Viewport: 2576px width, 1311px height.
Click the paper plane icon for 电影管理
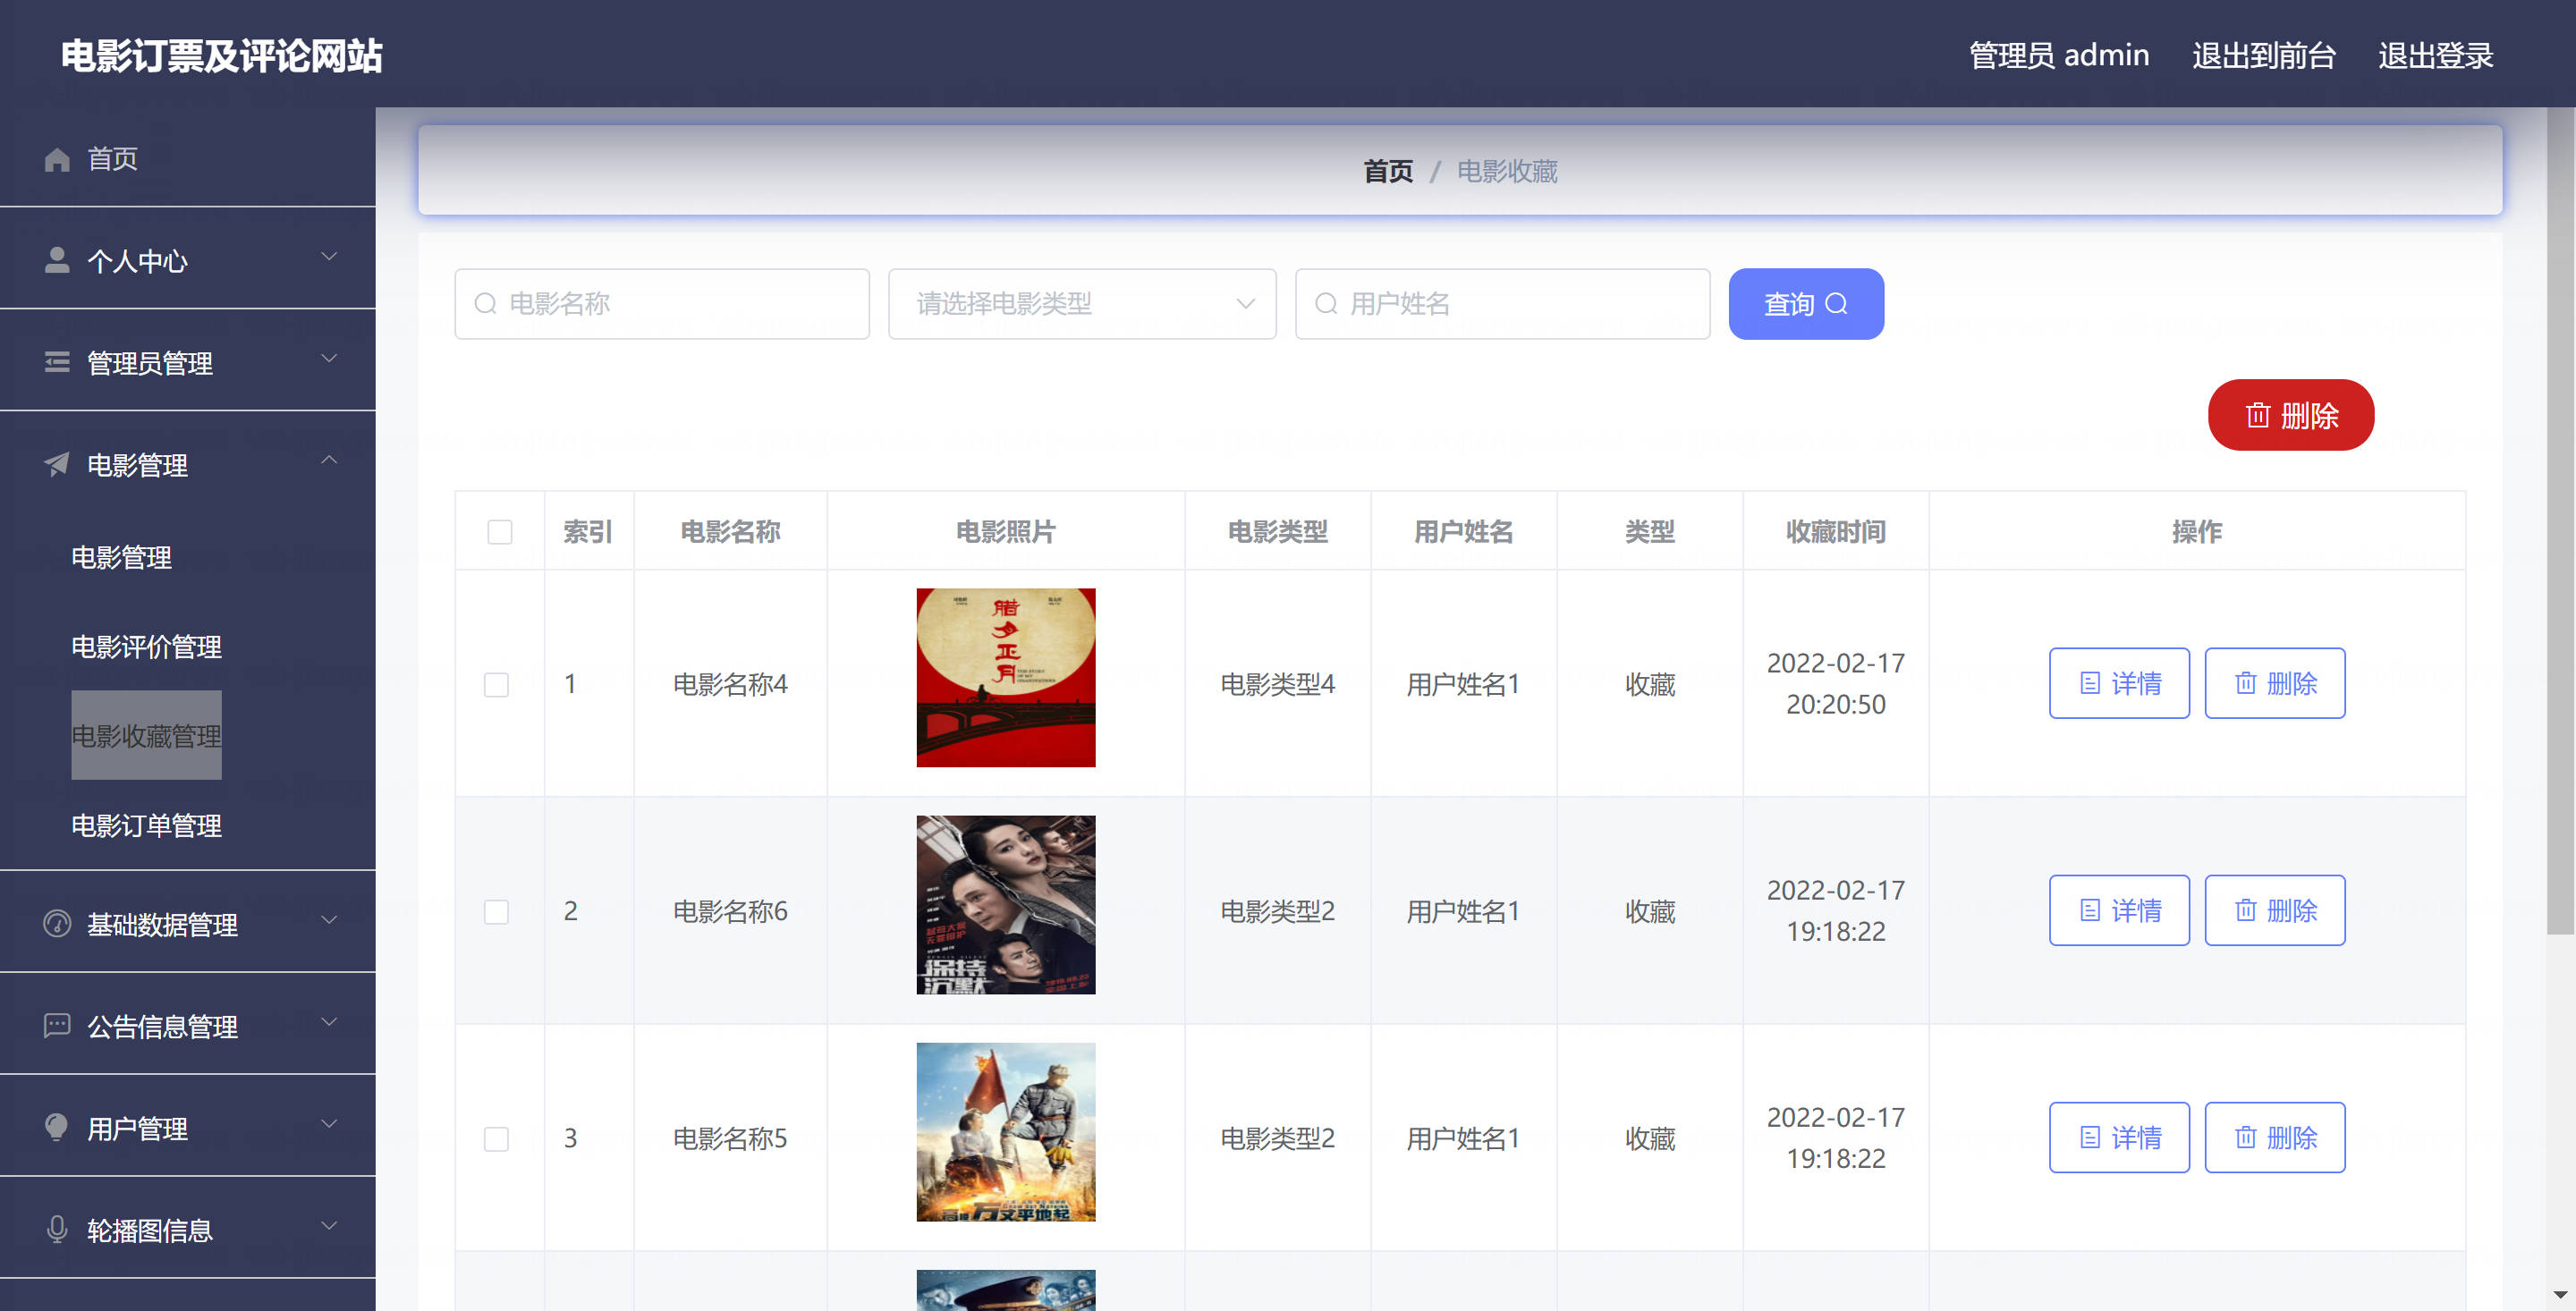point(57,464)
